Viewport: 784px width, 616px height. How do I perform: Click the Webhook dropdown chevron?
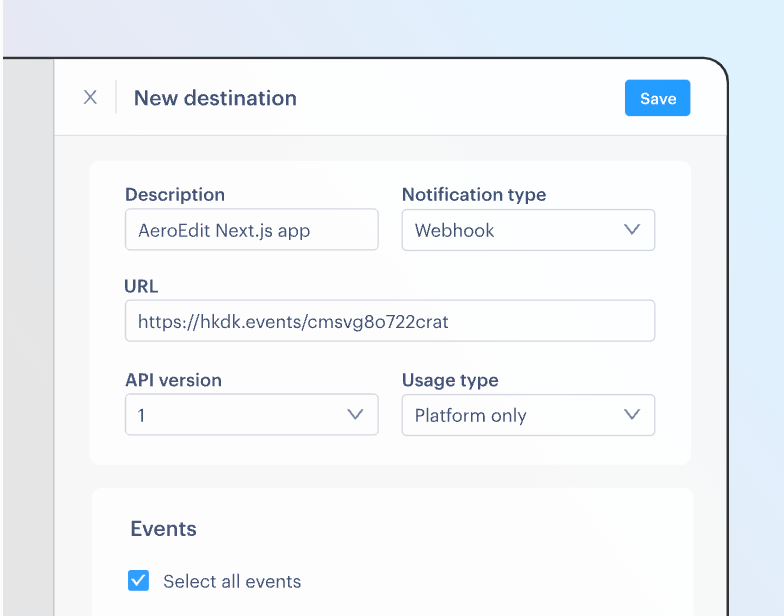[632, 230]
